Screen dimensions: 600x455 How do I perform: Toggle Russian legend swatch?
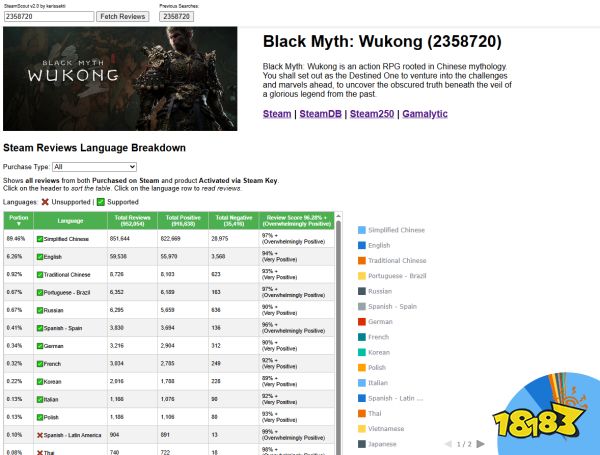(x=362, y=291)
